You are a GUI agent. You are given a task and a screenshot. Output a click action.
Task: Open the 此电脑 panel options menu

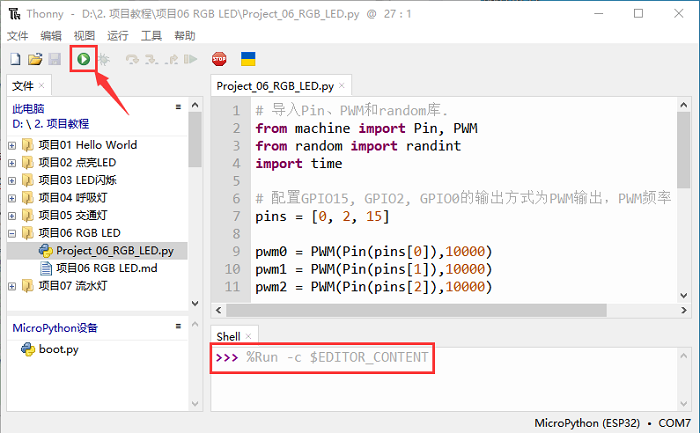click(x=178, y=106)
